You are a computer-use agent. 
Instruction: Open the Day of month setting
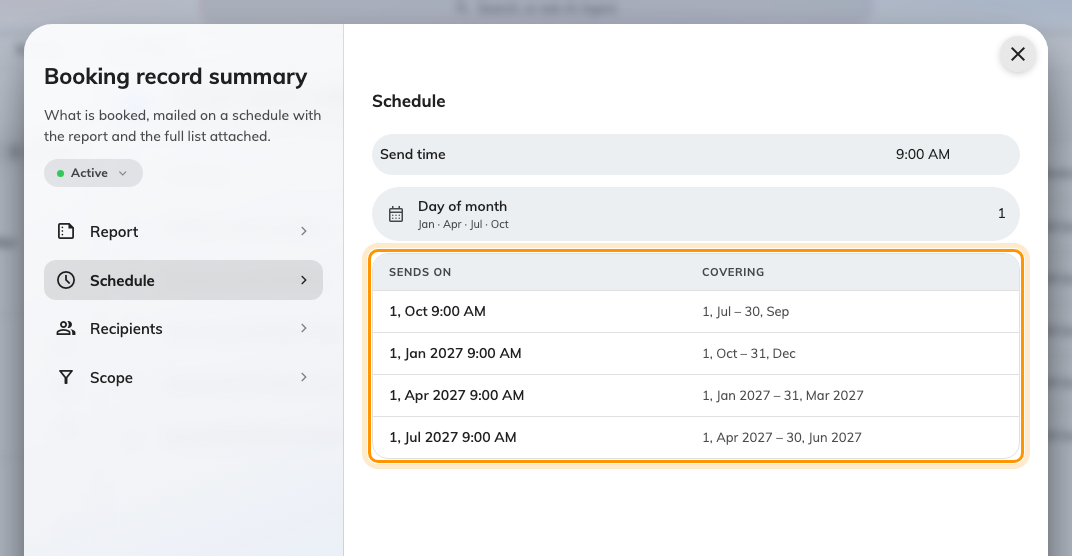pos(695,214)
